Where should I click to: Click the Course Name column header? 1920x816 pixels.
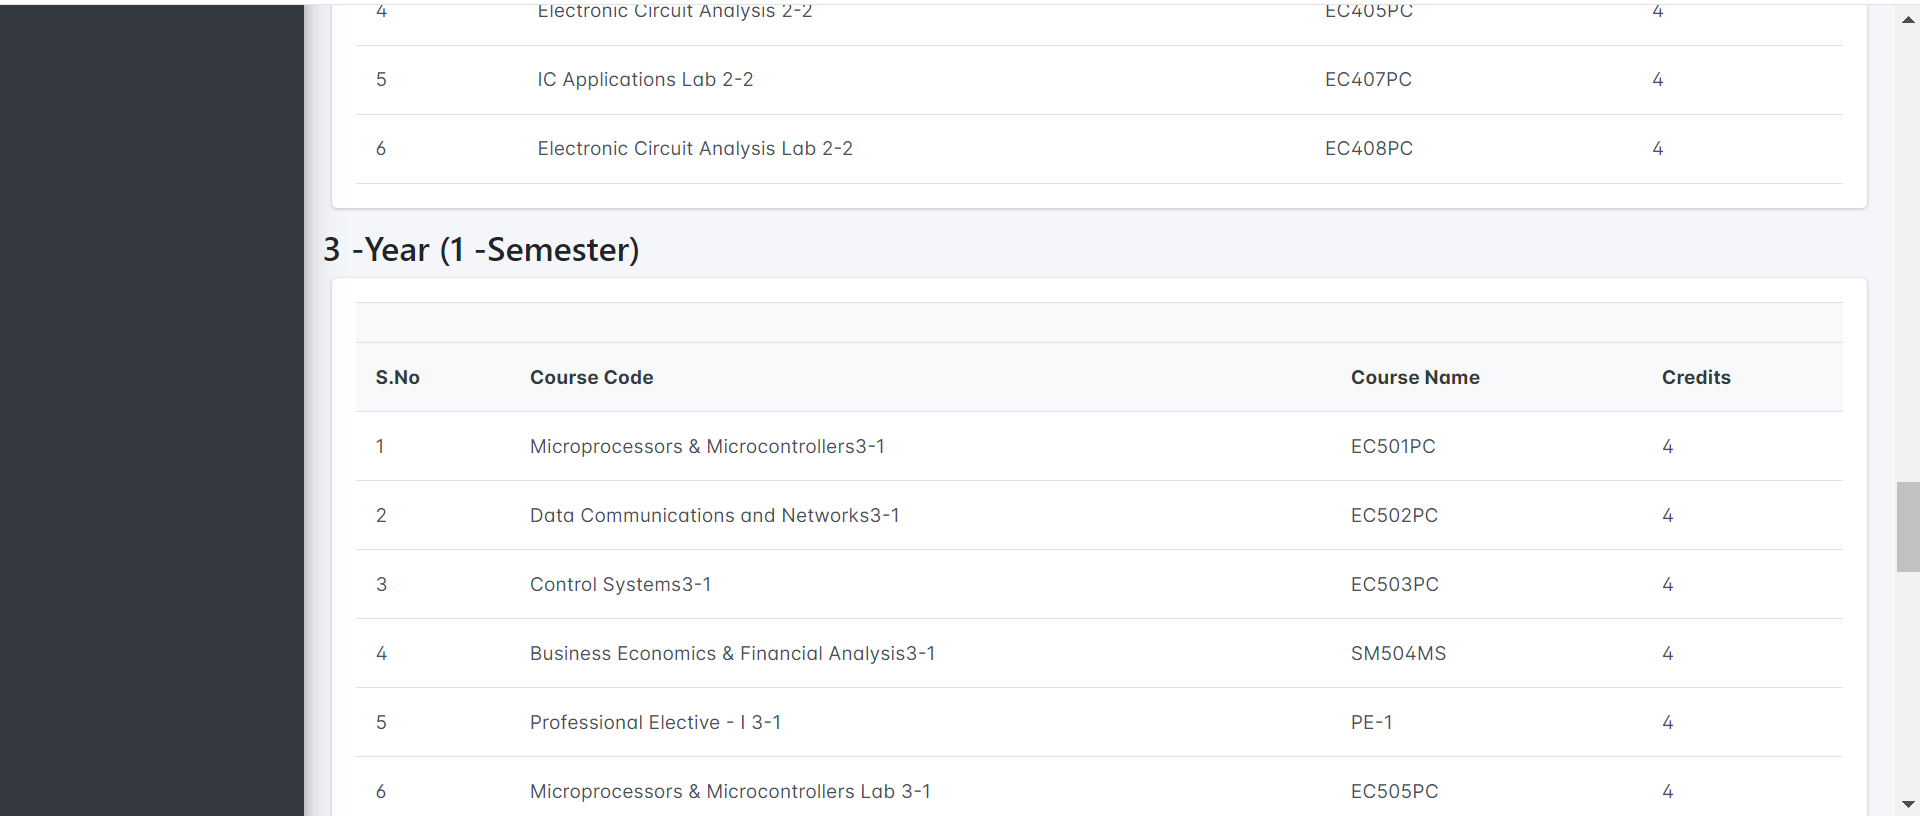coord(1415,378)
